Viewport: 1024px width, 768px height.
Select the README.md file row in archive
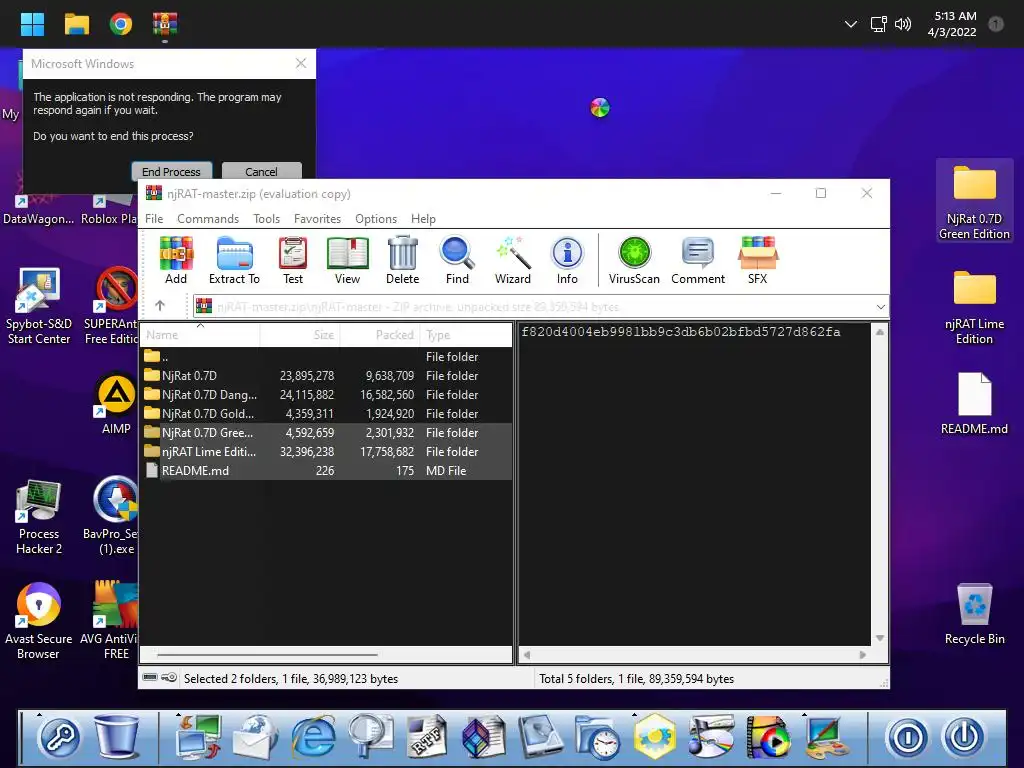tap(326, 470)
